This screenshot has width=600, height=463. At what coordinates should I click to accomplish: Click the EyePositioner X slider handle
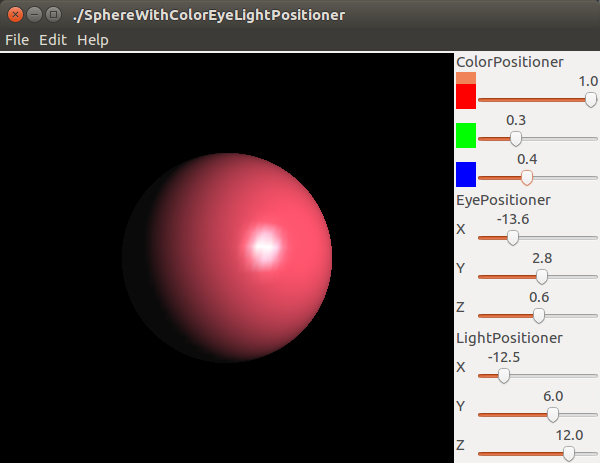pyautogui.click(x=513, y=238)
